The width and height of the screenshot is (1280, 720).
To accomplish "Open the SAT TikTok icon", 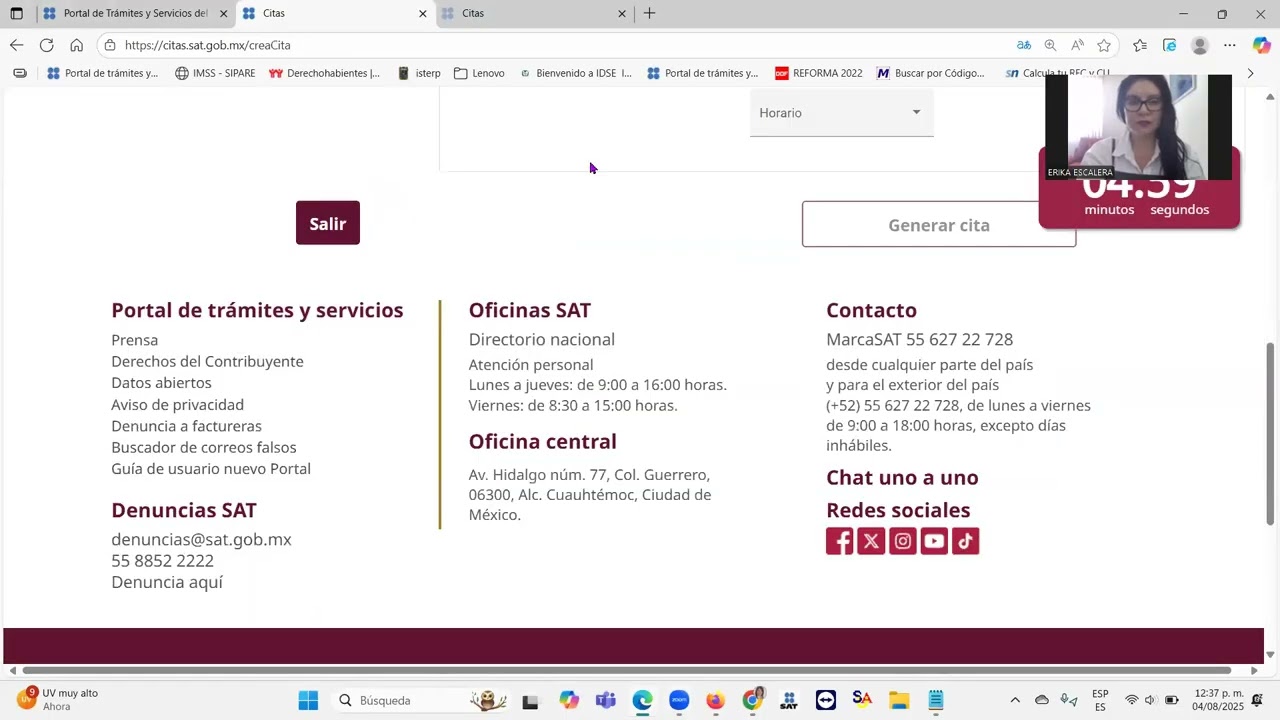I will pyautogui.click(x=966, y=541).
